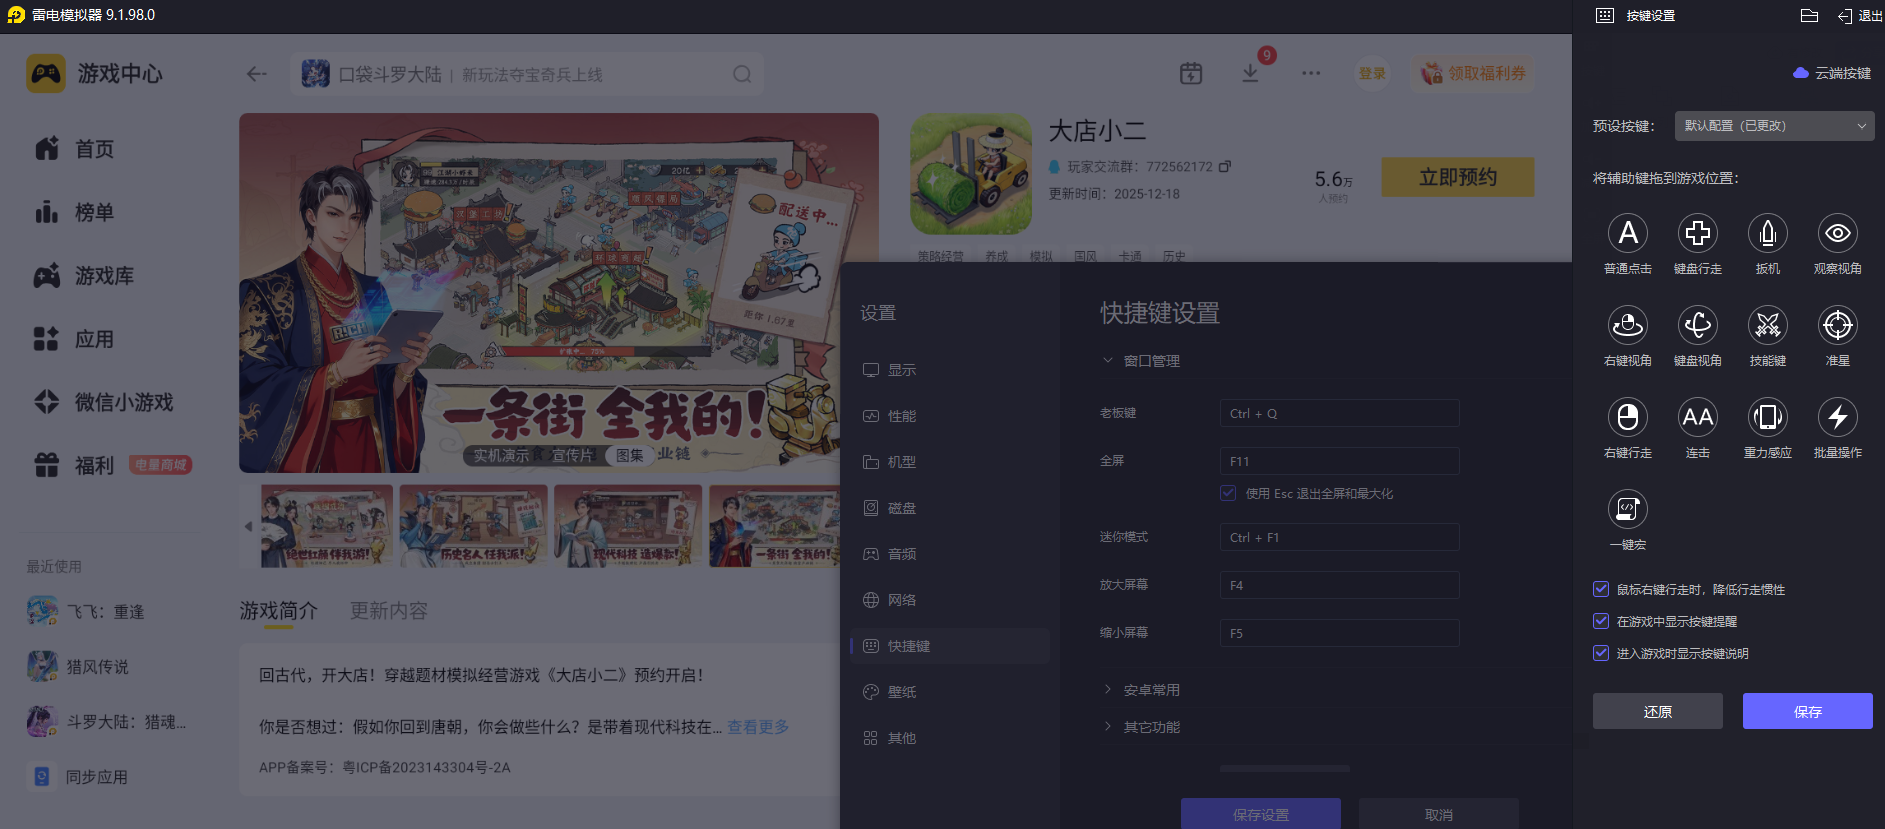
Task: Select the 观察视角 eye icon
Action: click(x=1837, y=234)
